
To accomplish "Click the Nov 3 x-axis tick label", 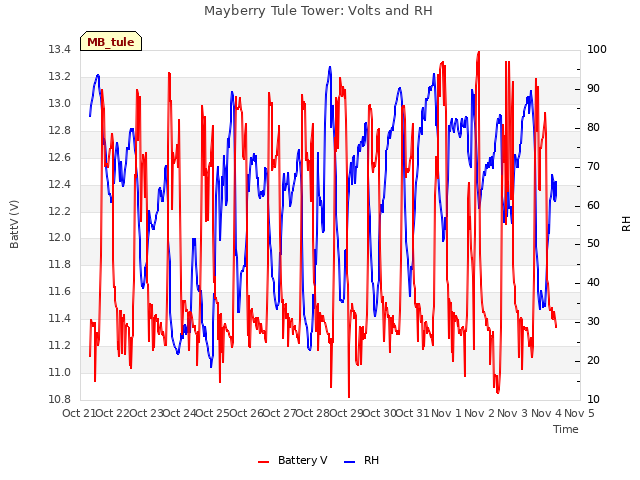I will (x=513, y=413).
